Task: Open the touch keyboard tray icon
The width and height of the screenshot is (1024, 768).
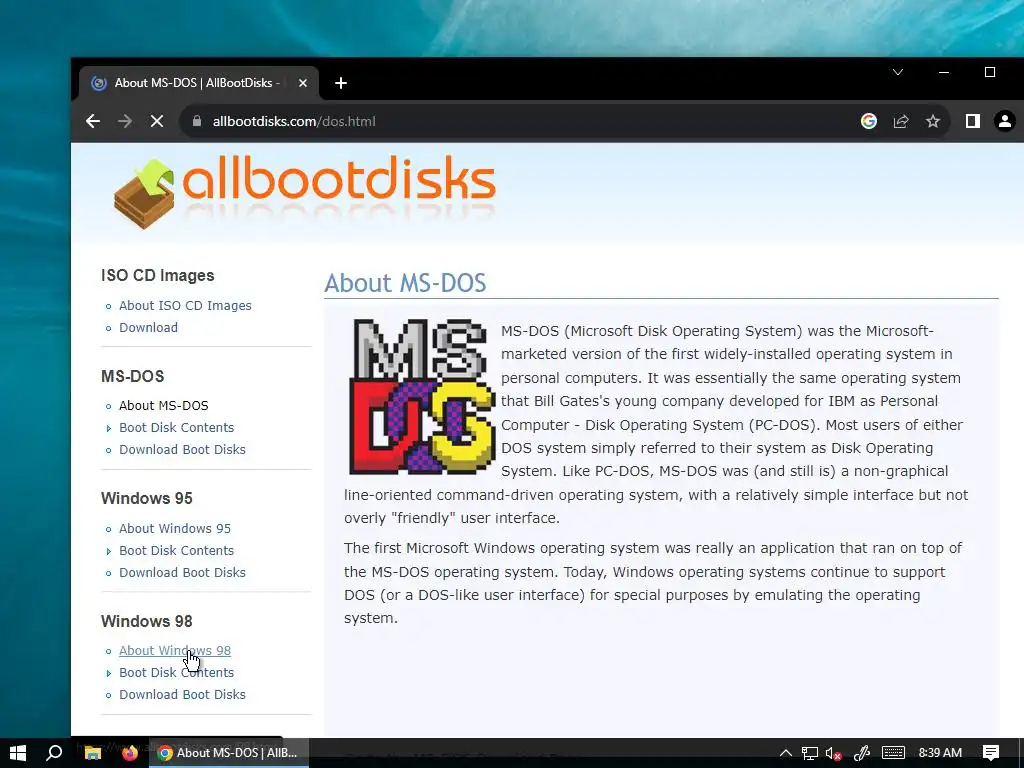Action: click(x=893, y=753)
